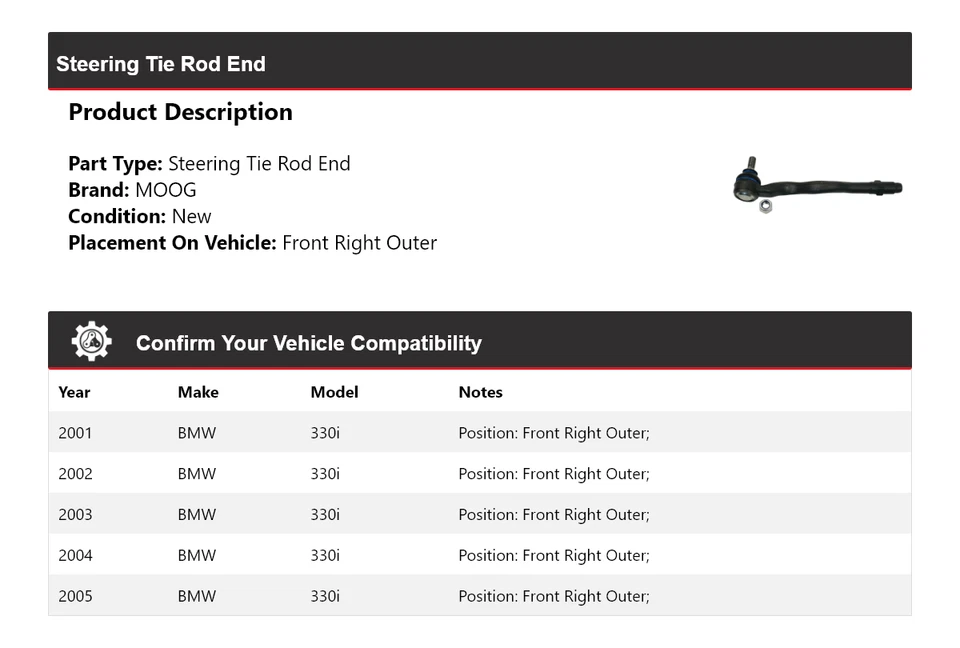Select the 2002 year cell
This screenshot has height=648, width=960.
pos(75,474)
